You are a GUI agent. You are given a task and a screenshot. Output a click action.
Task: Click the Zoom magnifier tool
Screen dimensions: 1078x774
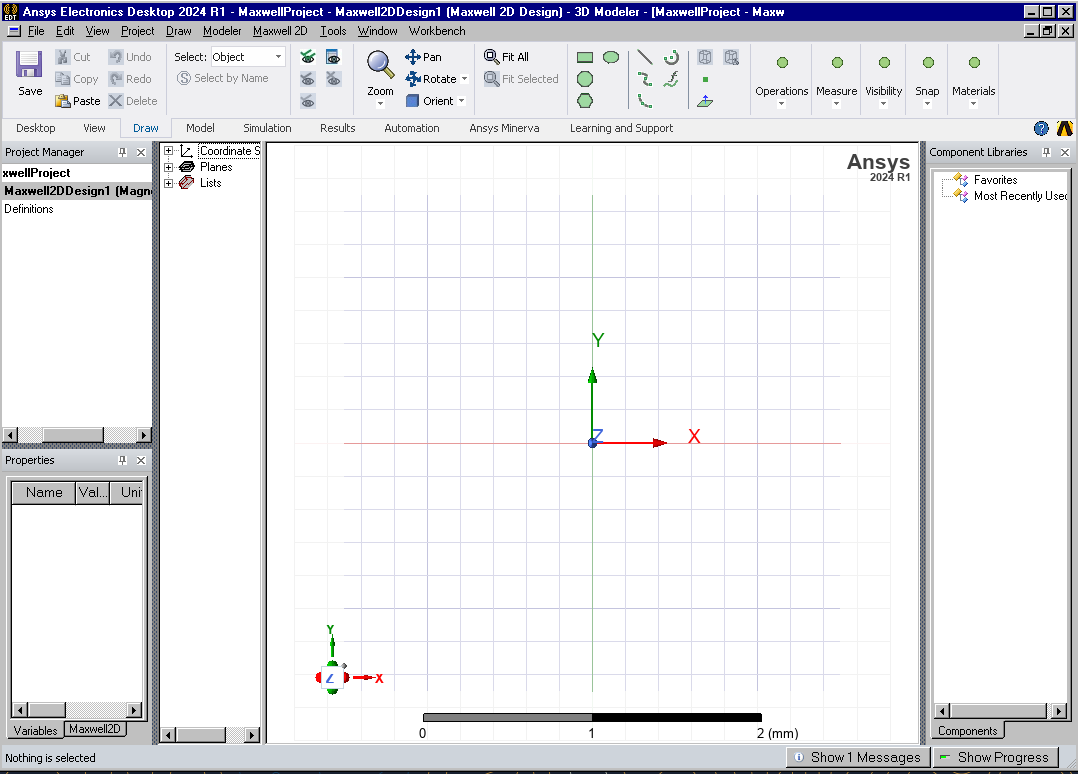[x=380, y=65]
